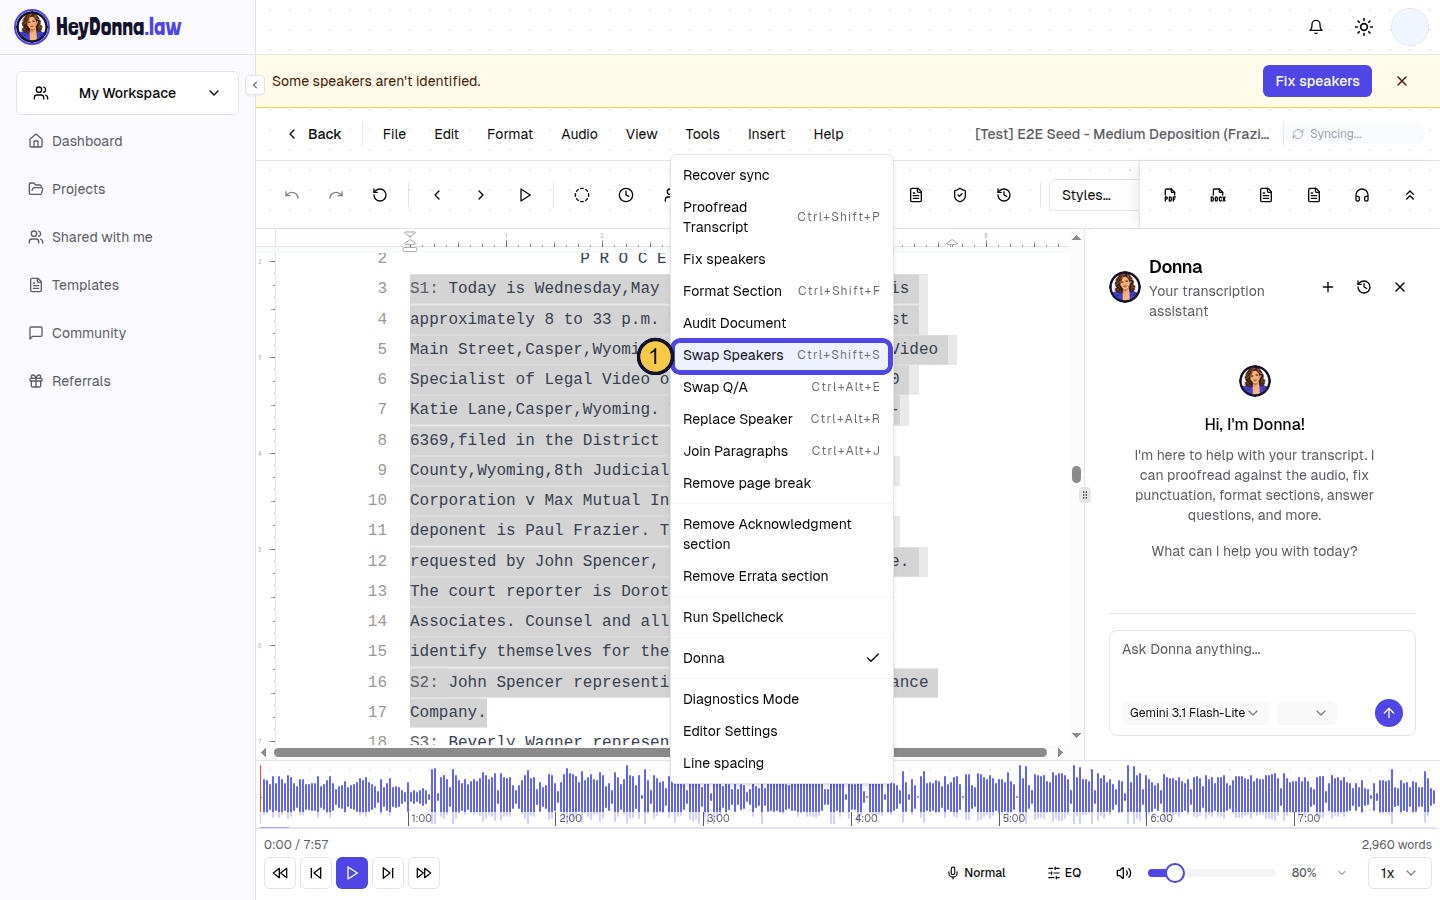
Task: Start new Donna chat with plus icon
Action: coord(1328,287)
